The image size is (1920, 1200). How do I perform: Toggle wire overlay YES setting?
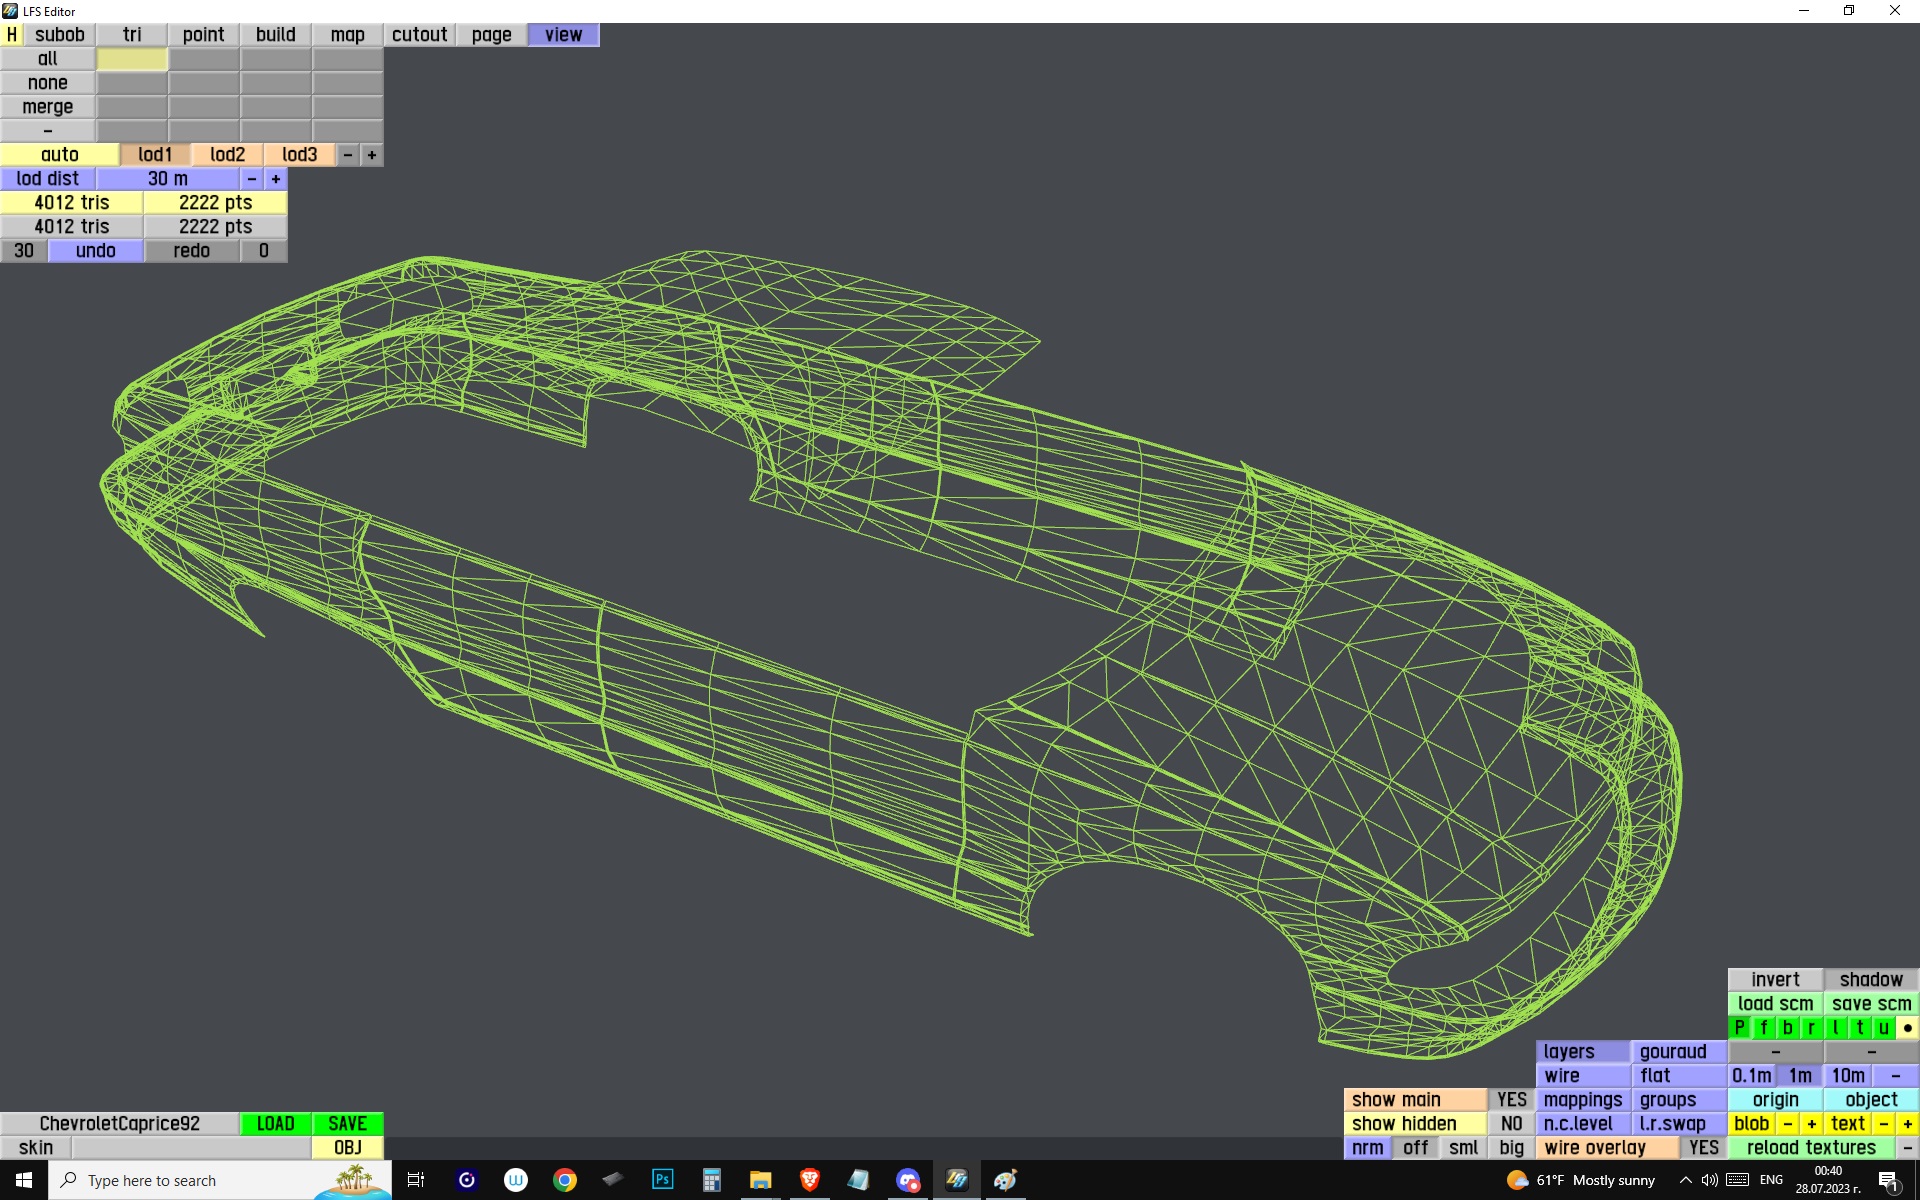click(1703, 1147)
